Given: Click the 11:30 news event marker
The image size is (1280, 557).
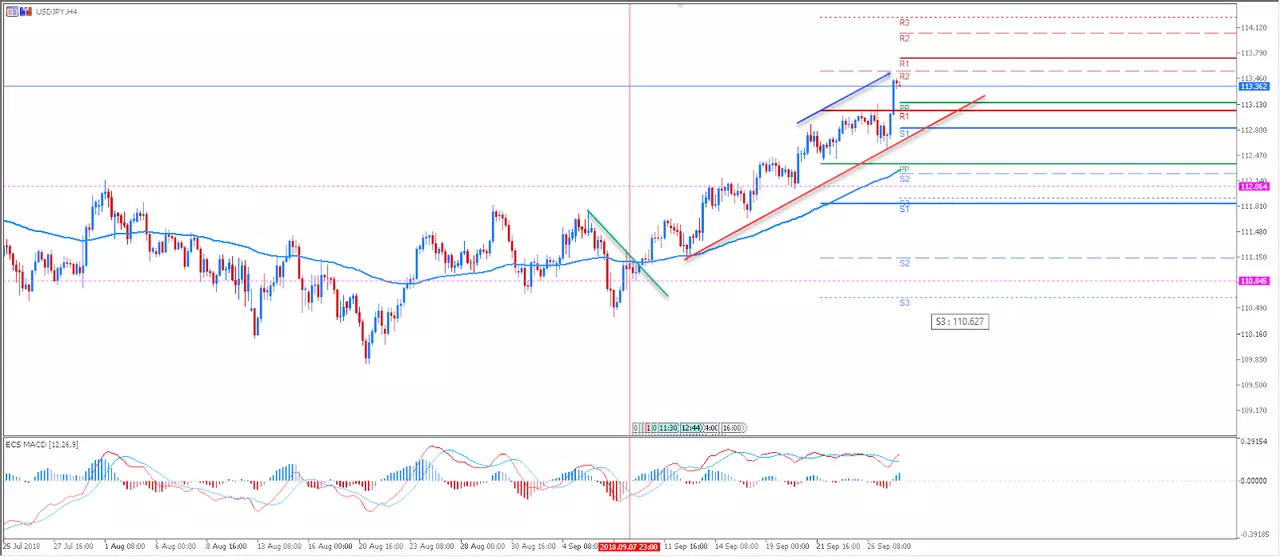Looking at the screenshot, I should tap(668, 428).
